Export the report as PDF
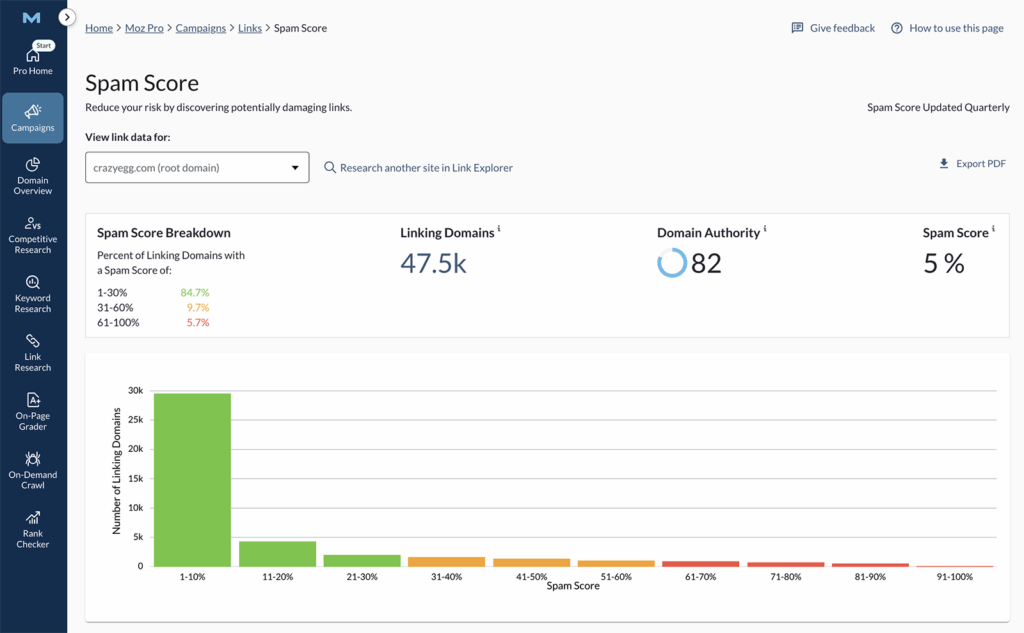Screen dimensions: 1024x633 972,164
